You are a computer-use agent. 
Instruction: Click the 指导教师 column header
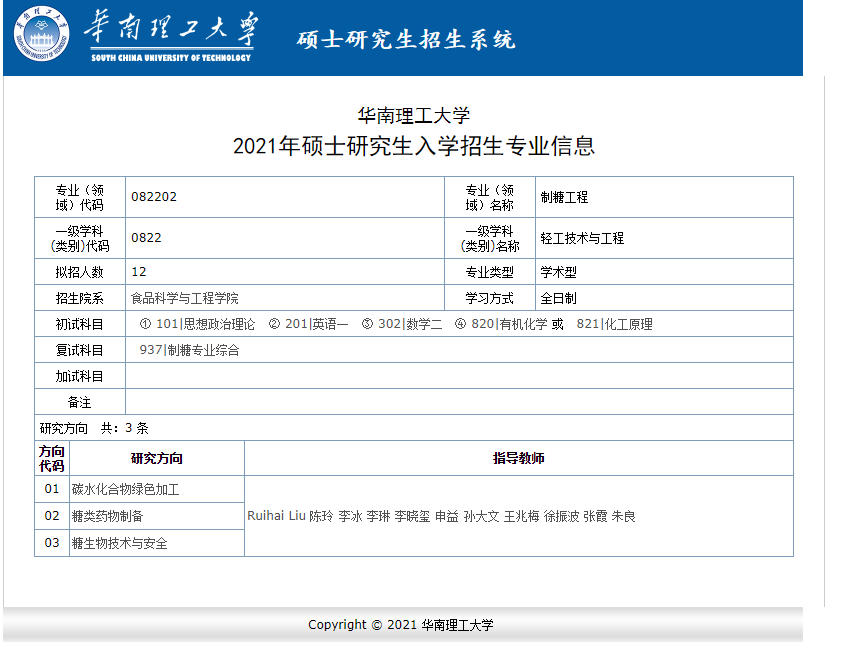click(519, 458)
